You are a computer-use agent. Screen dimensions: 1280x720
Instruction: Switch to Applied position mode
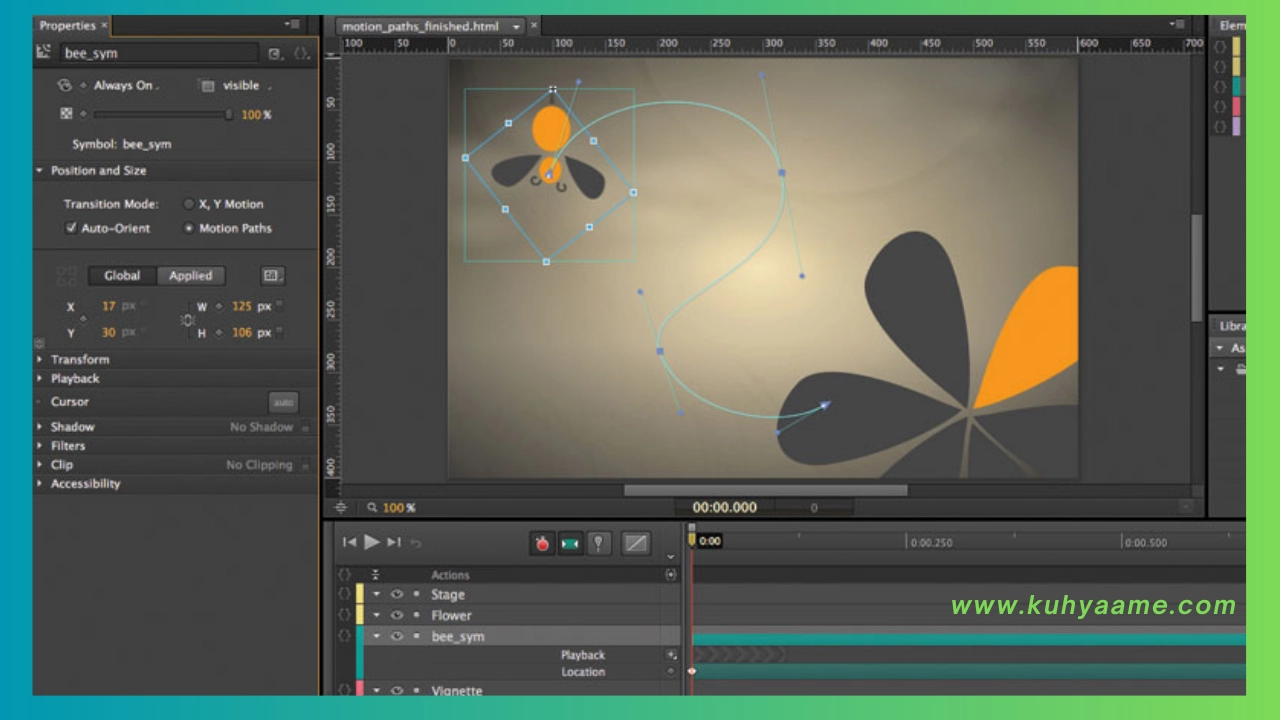(x=190, y=276)
